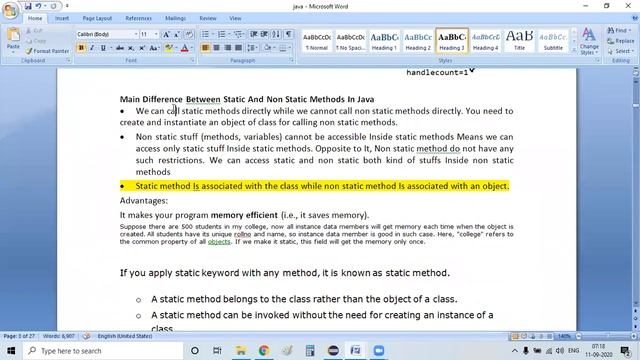Toggle Bold formatting
The image size is (640, 360).
click(81, 48)
